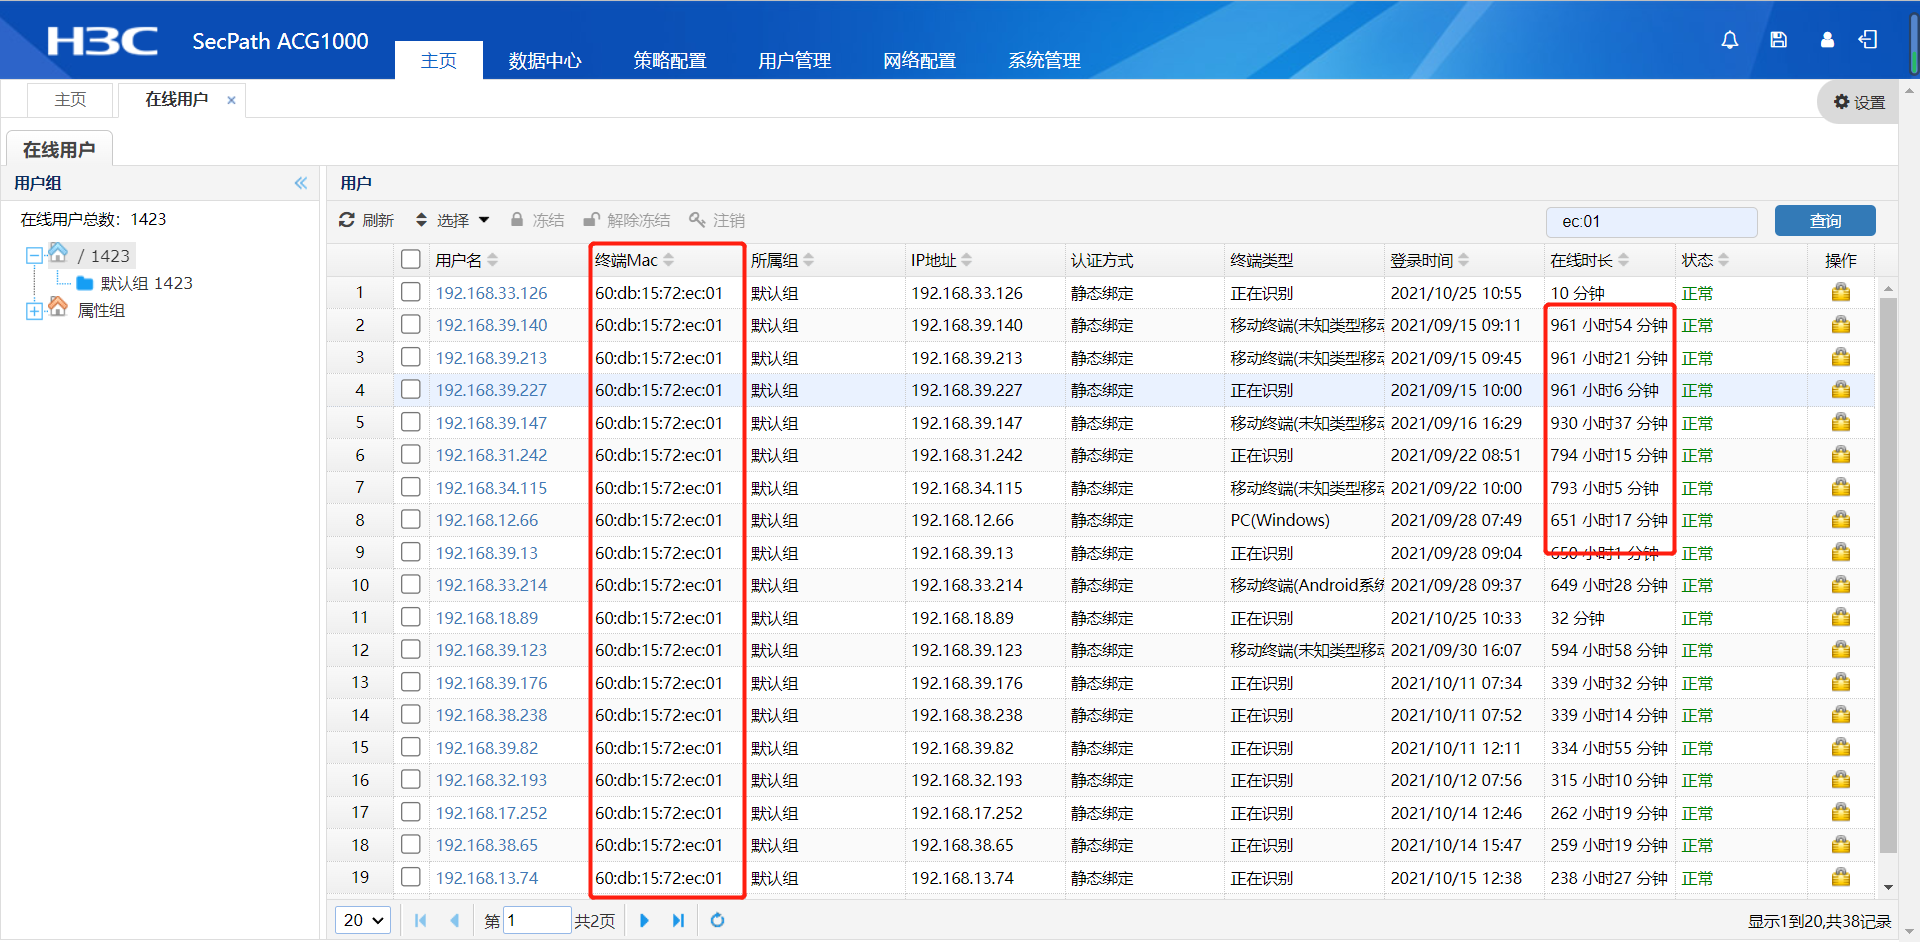The image size is (1920, 942).
Task: Open the page size dropdown showing 20
Action: pos(363,920)
